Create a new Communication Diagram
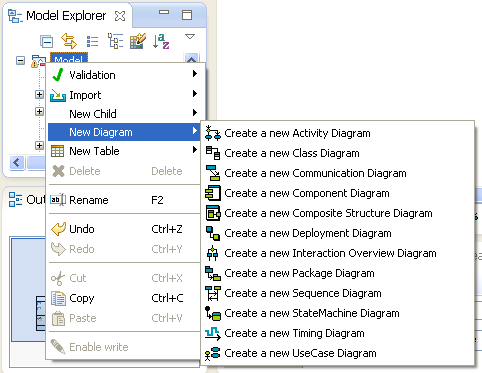482x373 pixels. coord(337,173)
